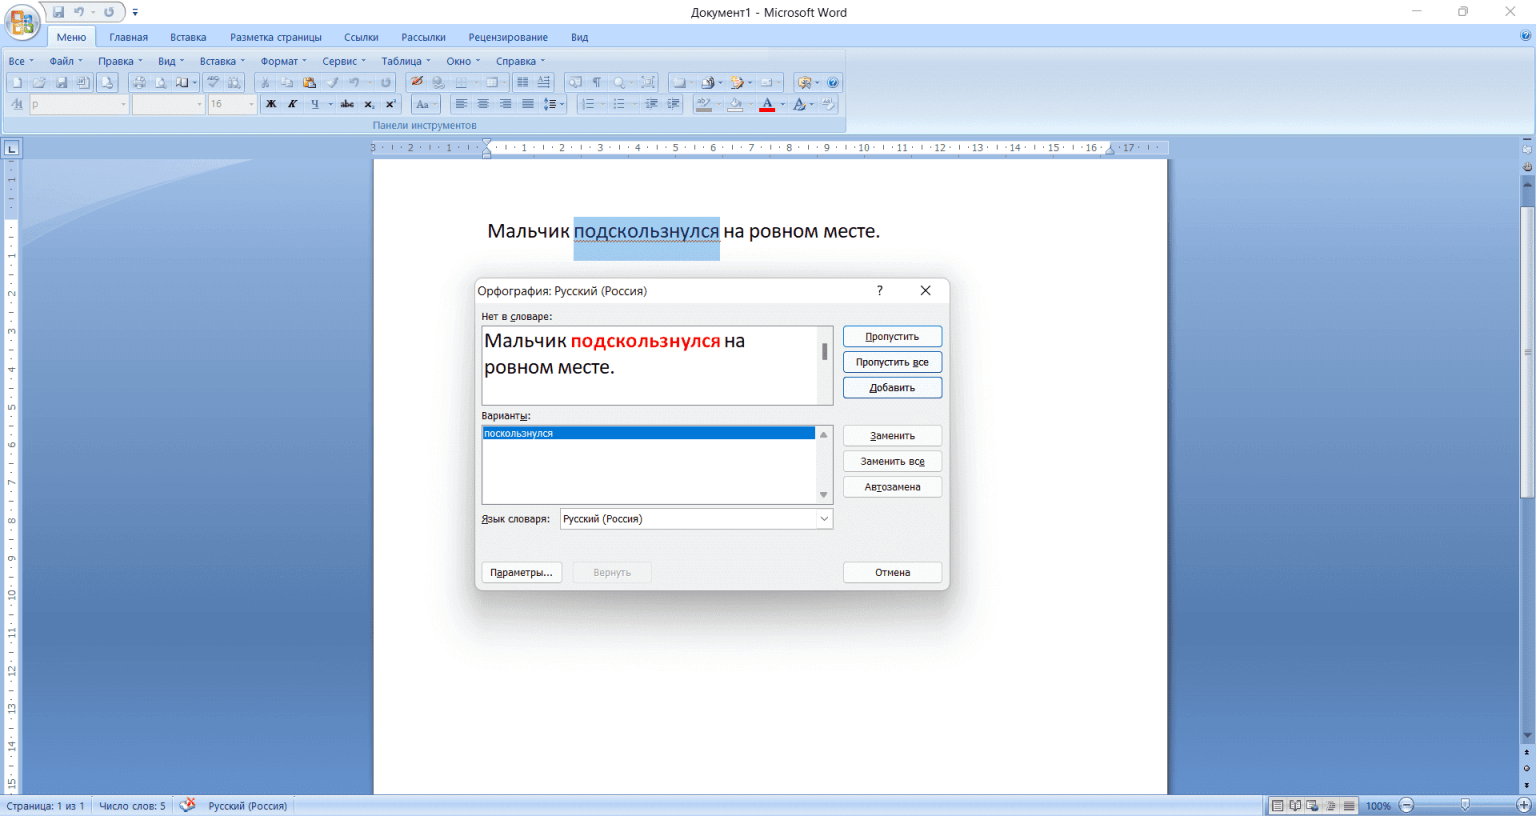Click the Columns layout icon
The height and width of the screenshot is (816, 1536).
[522, 82]
